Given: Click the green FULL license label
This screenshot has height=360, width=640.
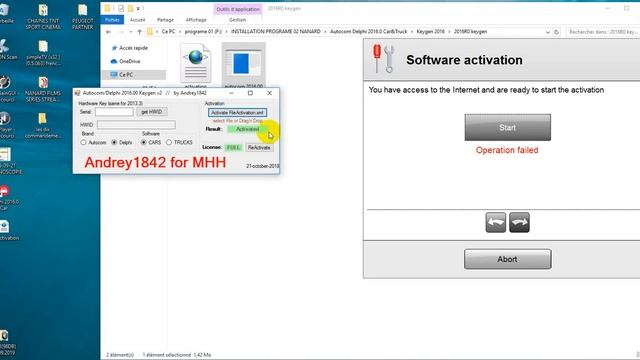Looking at the screenshot, I should pyautogui.click(x=233, y=147).
